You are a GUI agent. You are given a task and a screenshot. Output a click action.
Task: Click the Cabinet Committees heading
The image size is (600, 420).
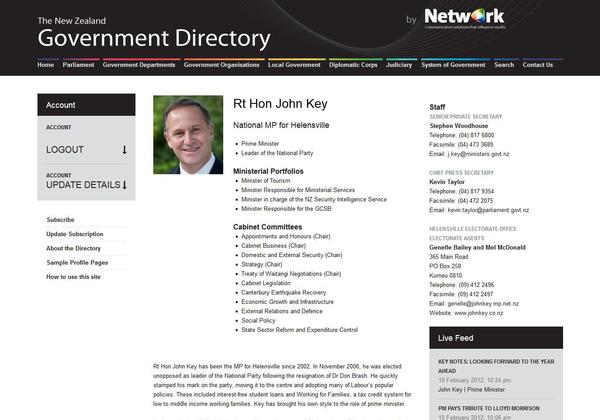[x=267, y=227]
